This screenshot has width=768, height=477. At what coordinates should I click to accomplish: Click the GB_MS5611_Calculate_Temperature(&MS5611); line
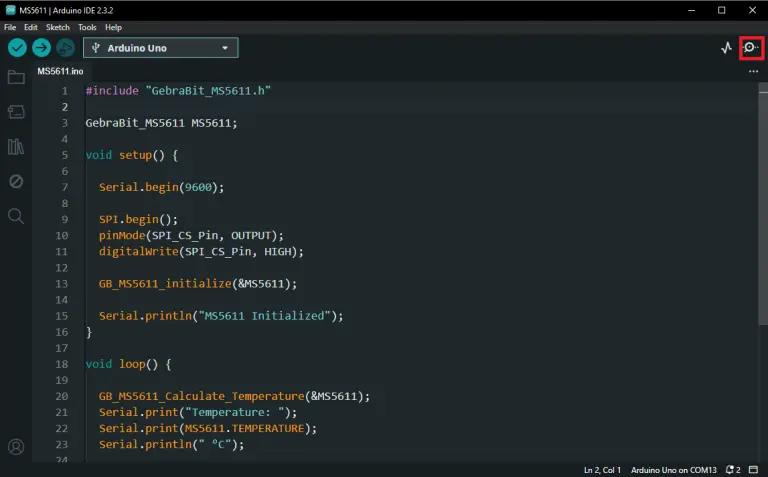pos(234,396)
